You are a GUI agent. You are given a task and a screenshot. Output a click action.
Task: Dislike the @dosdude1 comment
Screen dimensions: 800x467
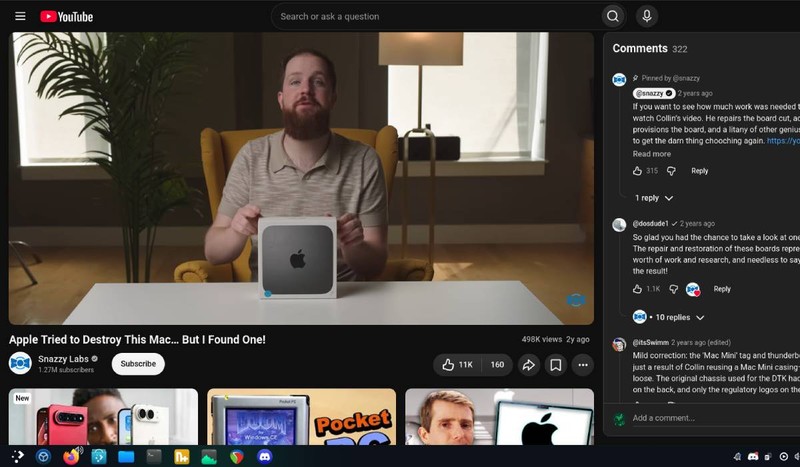(673, 289)
